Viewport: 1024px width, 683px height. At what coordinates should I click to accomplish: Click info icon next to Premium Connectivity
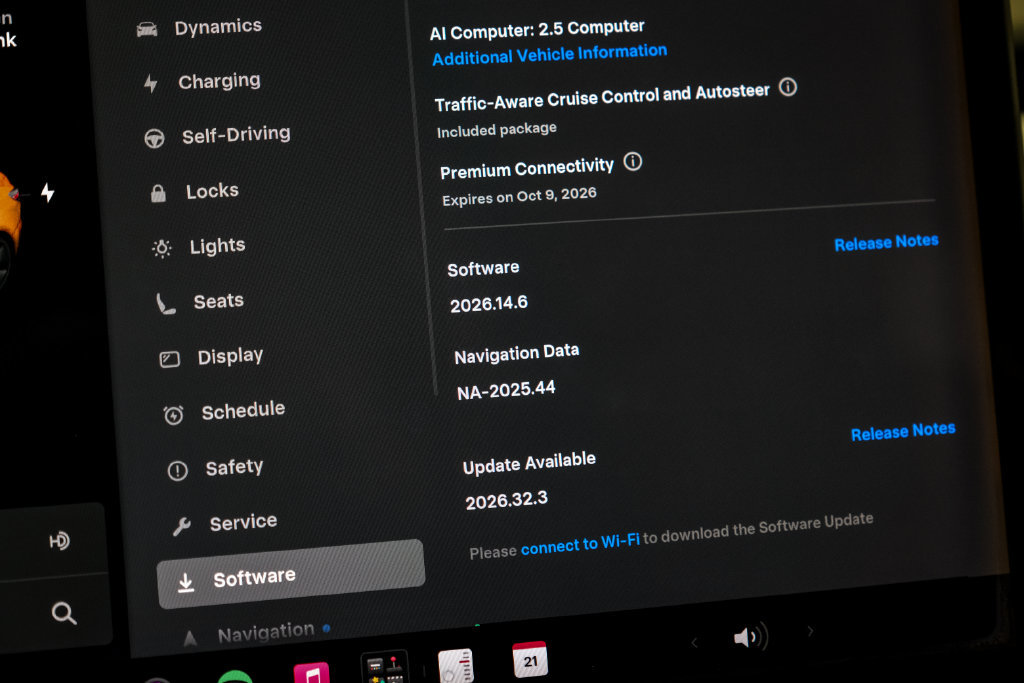632,161
